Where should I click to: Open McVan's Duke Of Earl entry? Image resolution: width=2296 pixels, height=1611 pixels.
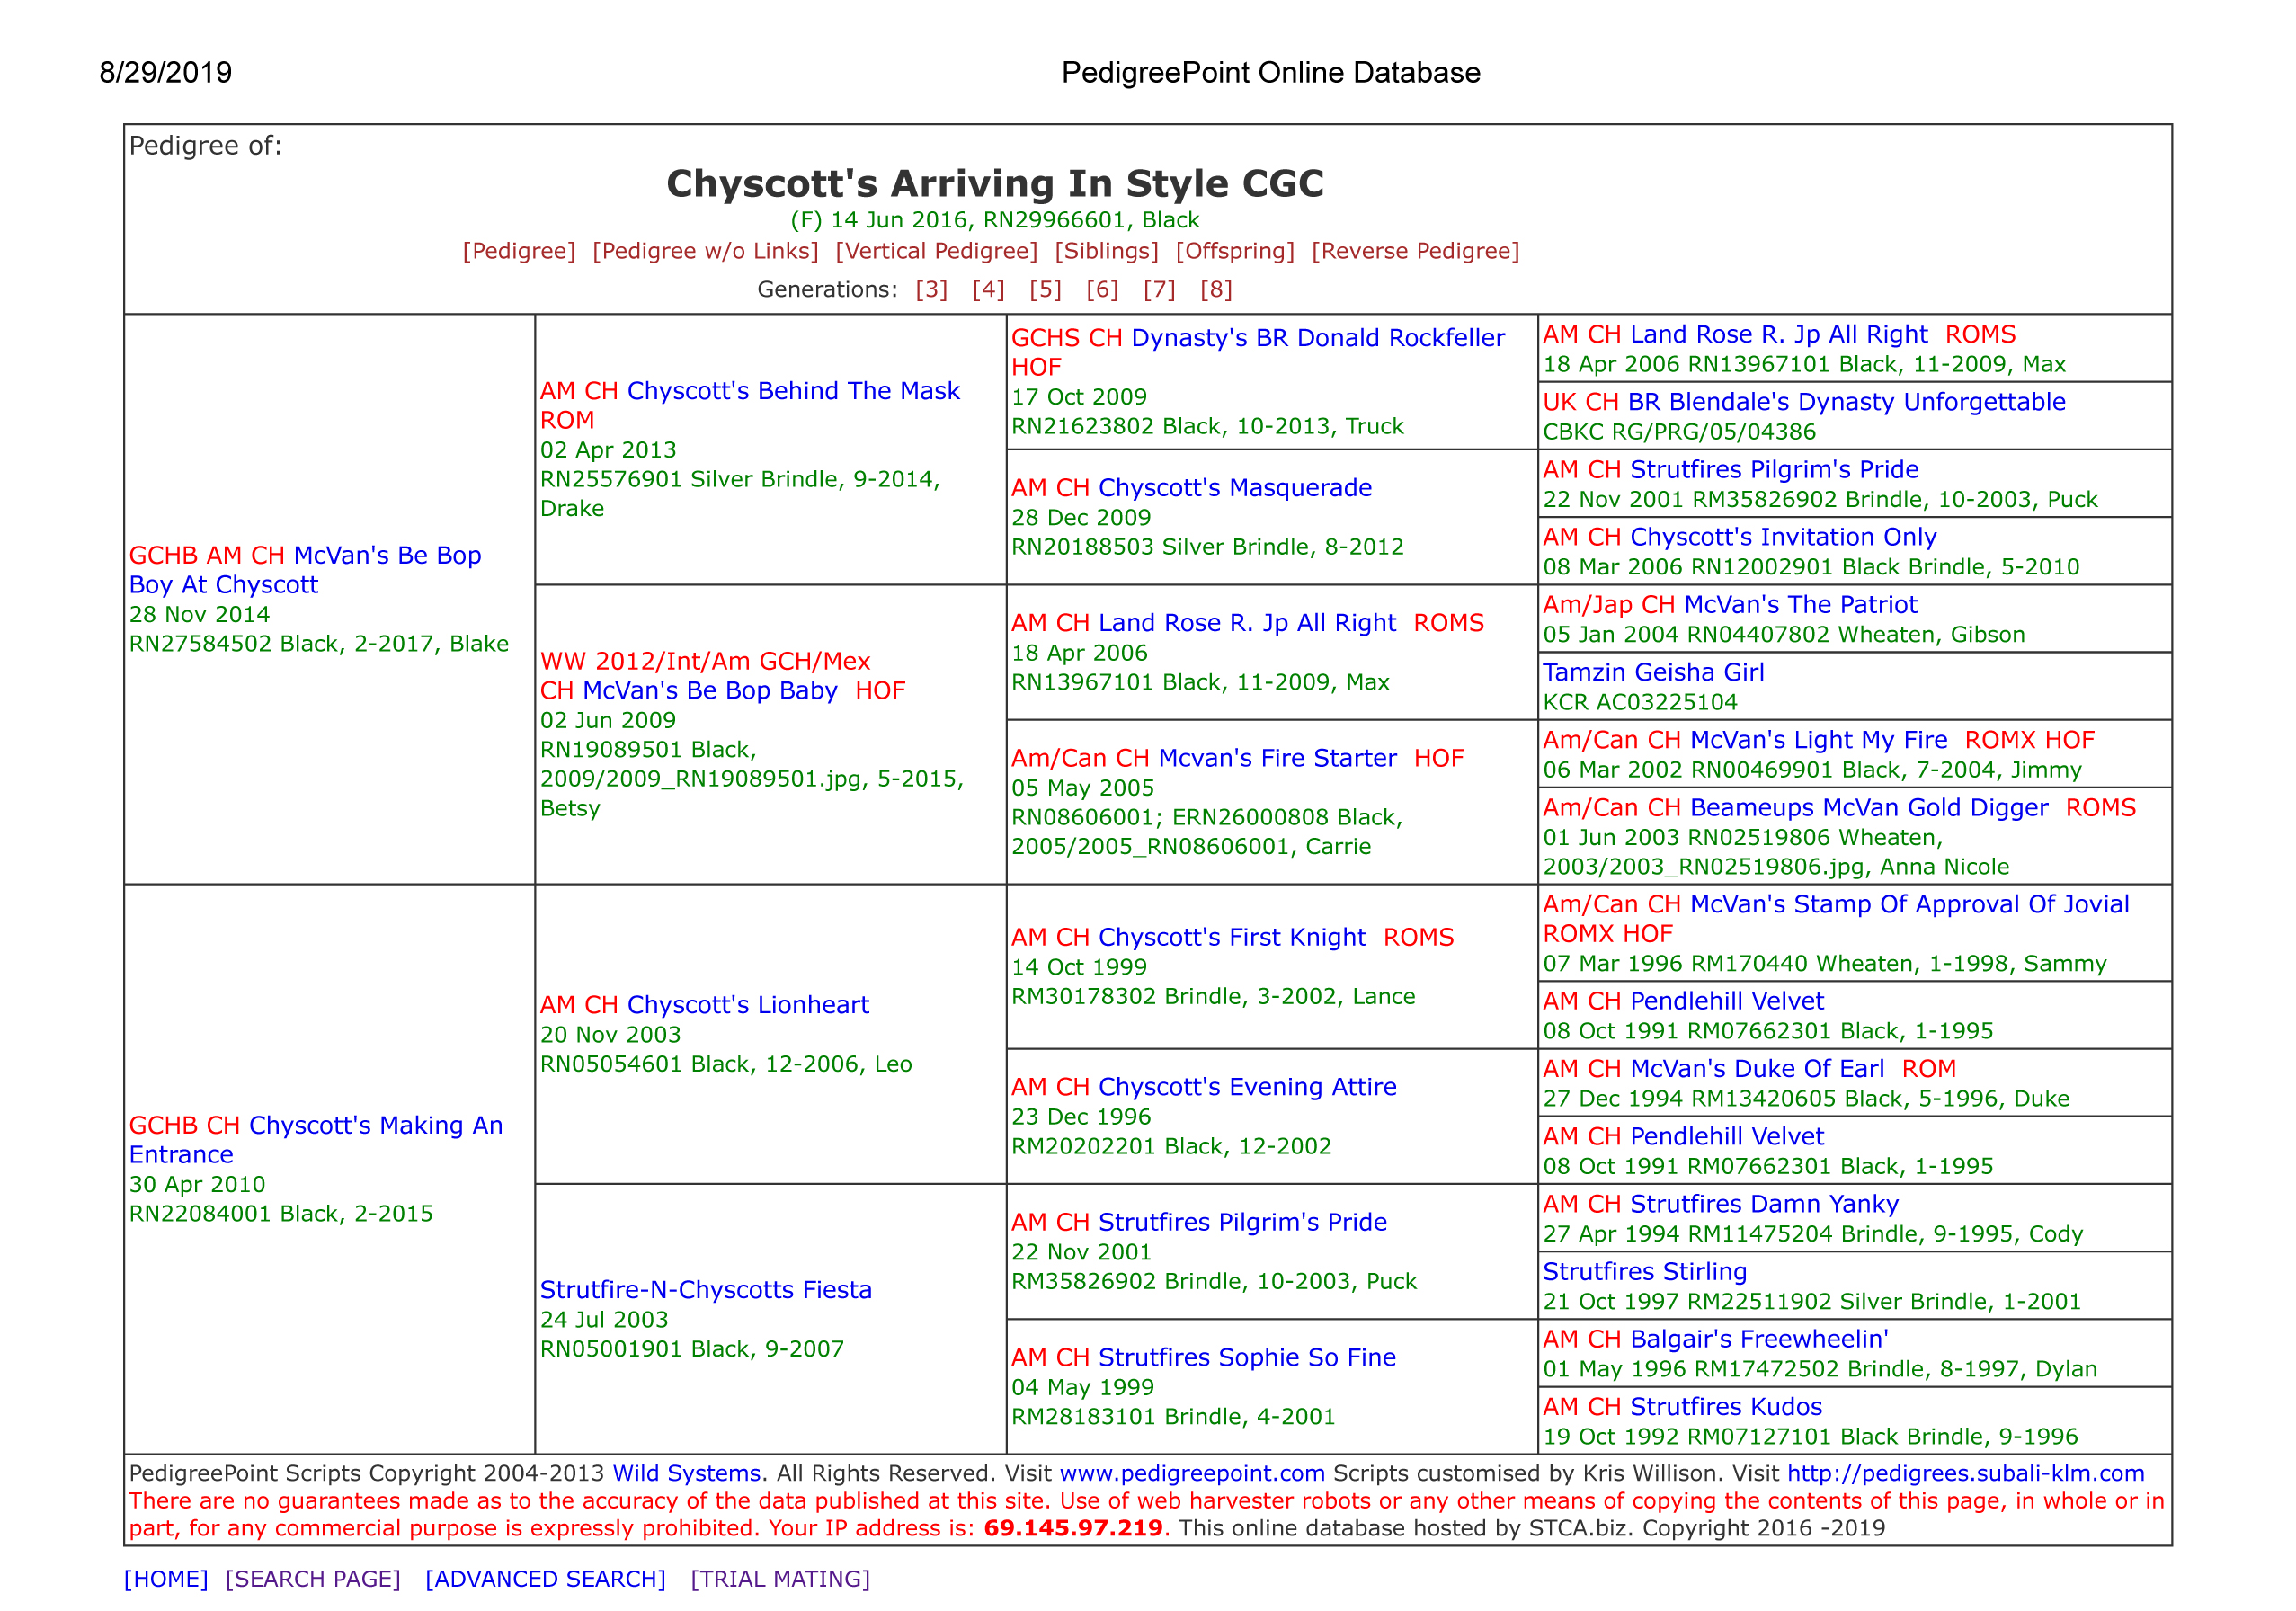tap(1757, 1068)
